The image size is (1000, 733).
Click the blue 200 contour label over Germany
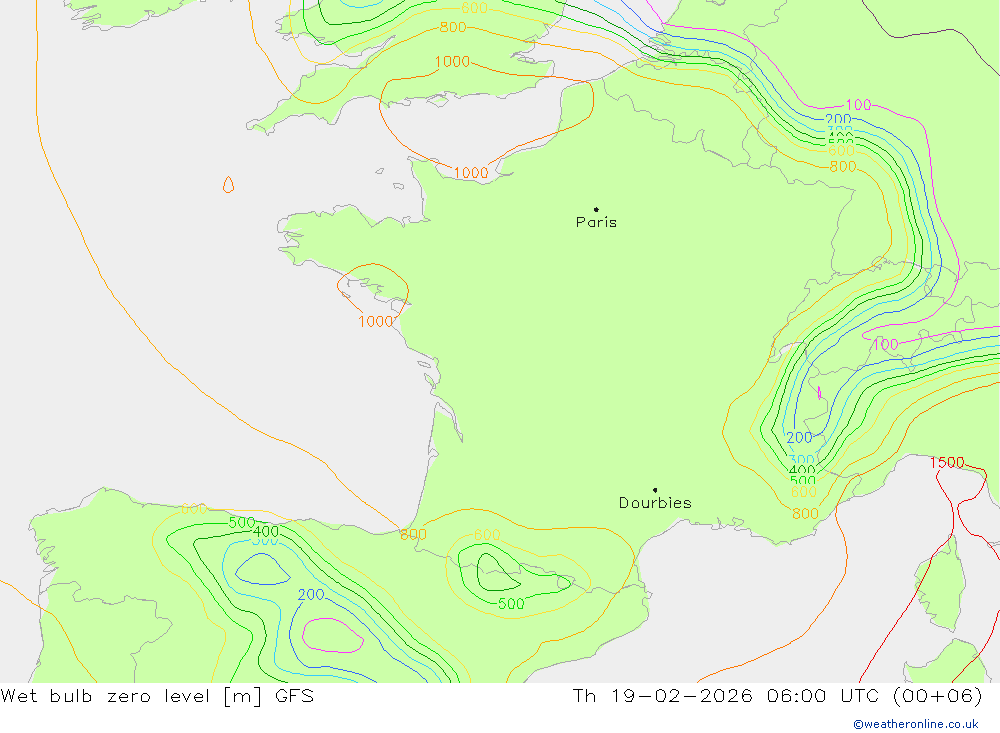pyautogui.click(x=838, y=119)
